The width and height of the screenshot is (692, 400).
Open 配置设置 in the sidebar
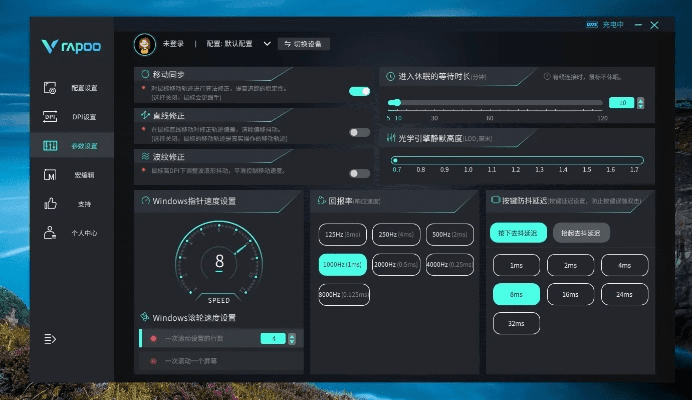pyautogui.click(x=84, y=88)
